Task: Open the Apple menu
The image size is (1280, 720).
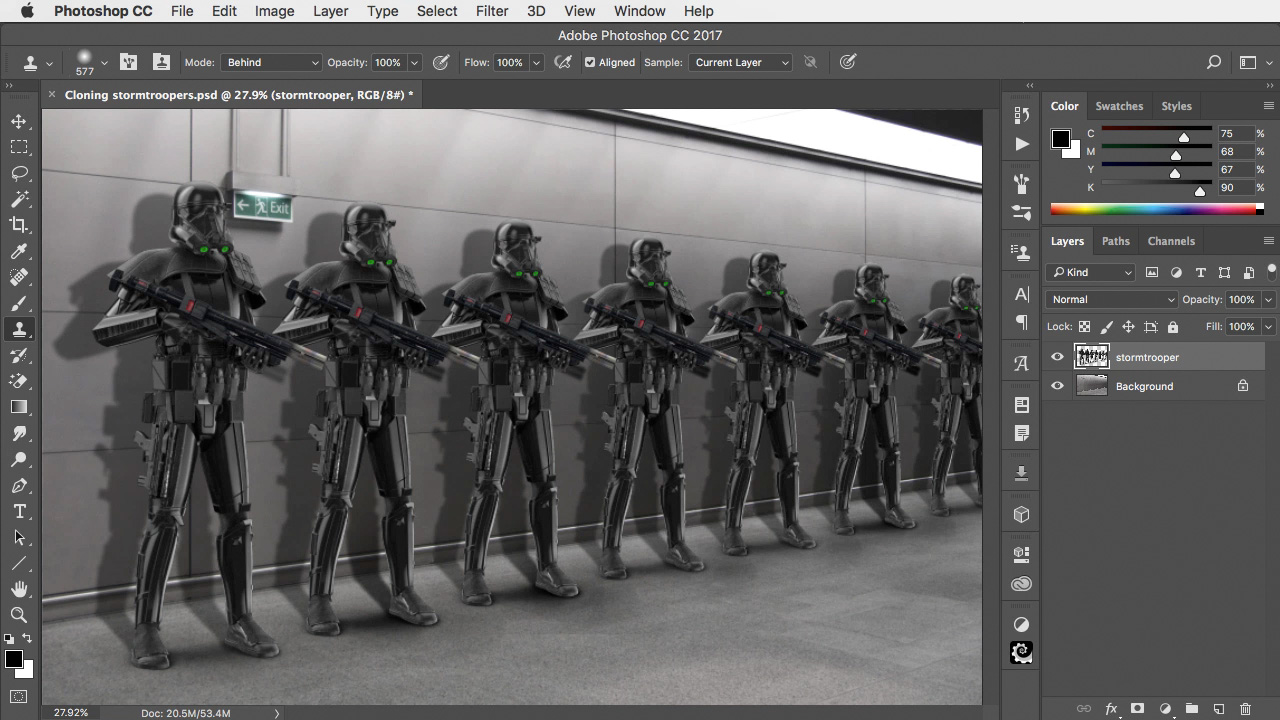Action: [27, 11]
